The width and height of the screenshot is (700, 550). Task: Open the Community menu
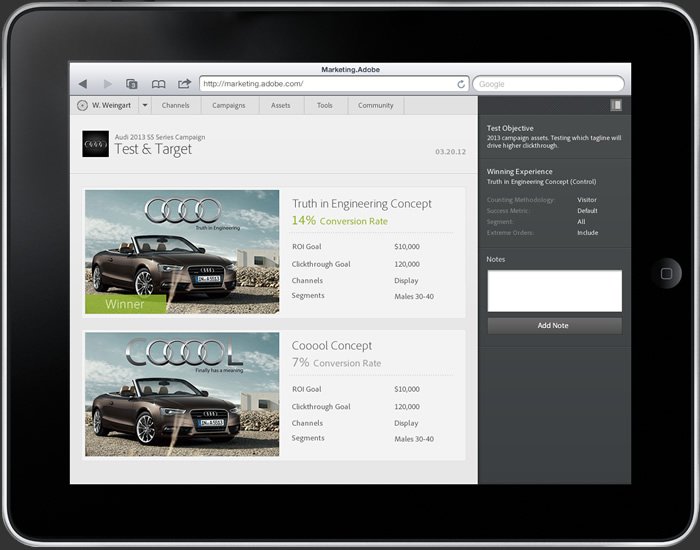coord(375,105)
